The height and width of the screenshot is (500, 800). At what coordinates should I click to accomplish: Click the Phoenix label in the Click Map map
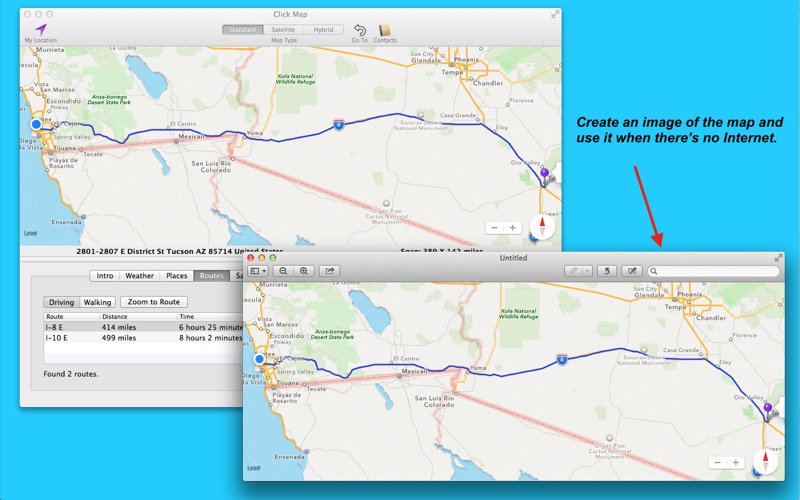[x=466, y=60]
